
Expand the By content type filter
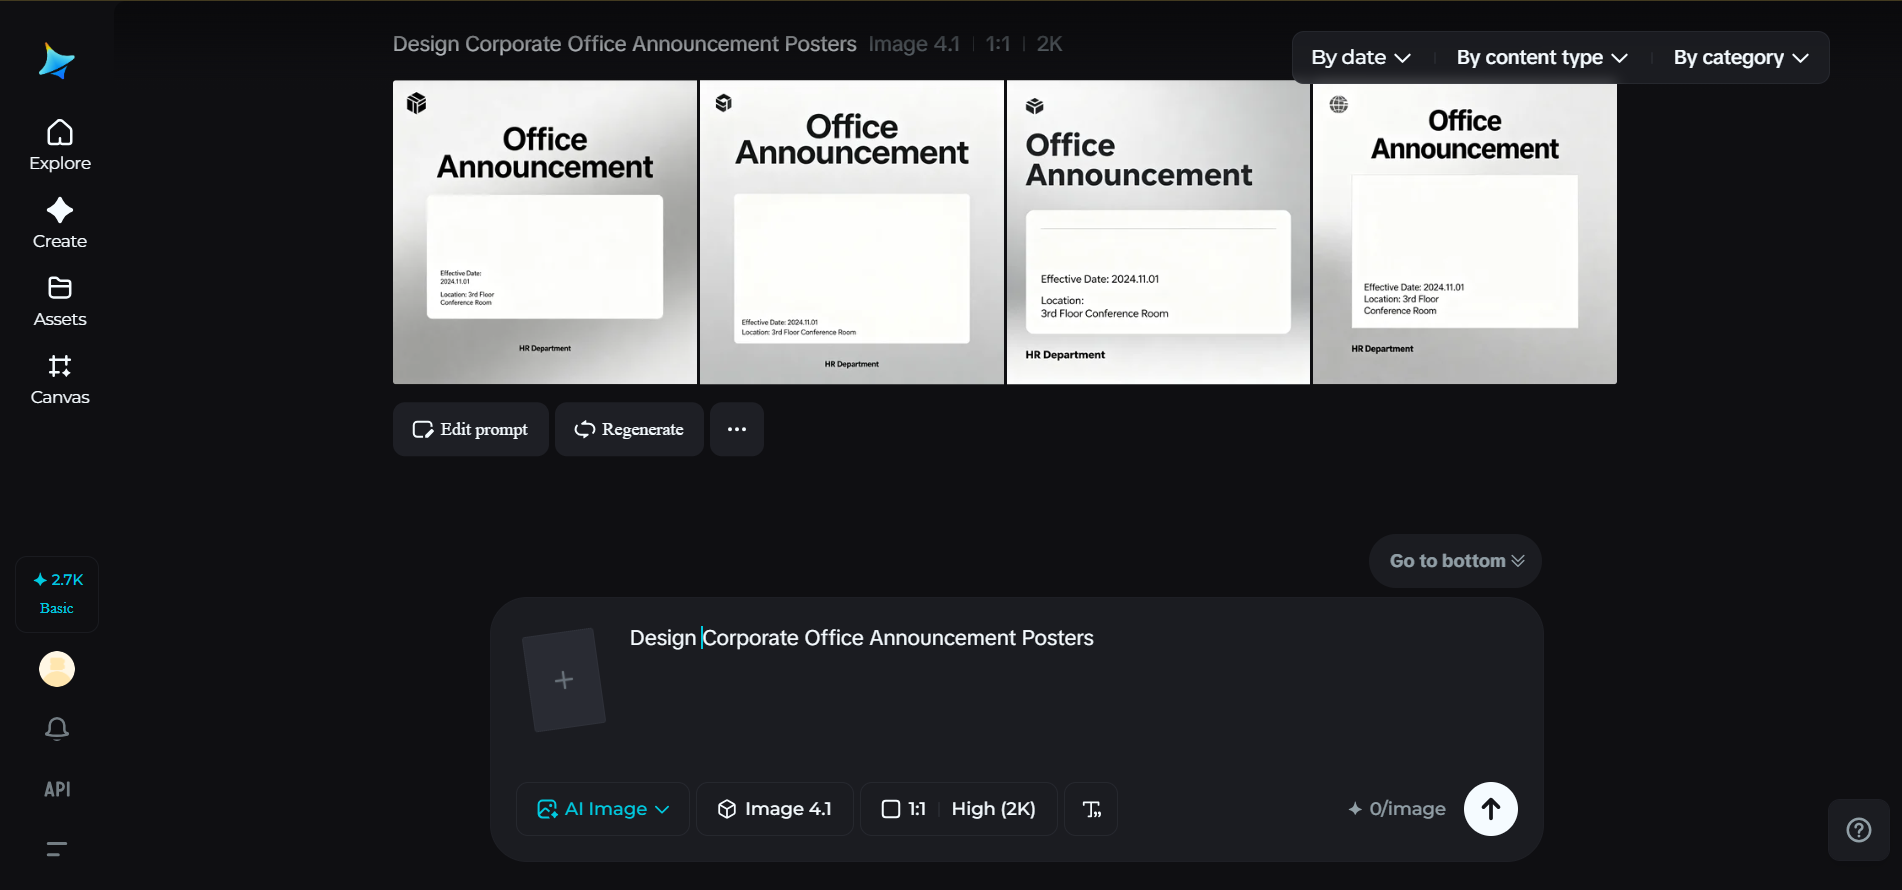1541,58
